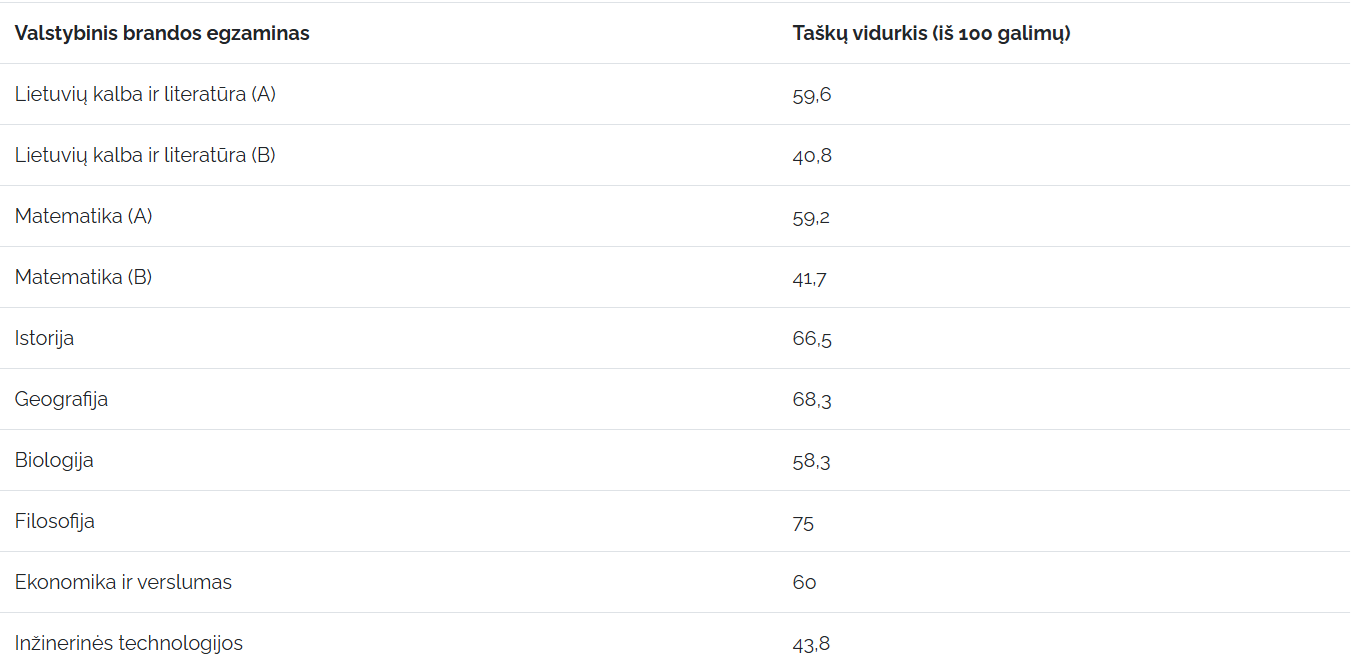Image resolution: width=1357 pixels, height=664 pixels.
Task: Click the 'Valstybinis brandos egzaminas' column header
Action: coord(162,33)
